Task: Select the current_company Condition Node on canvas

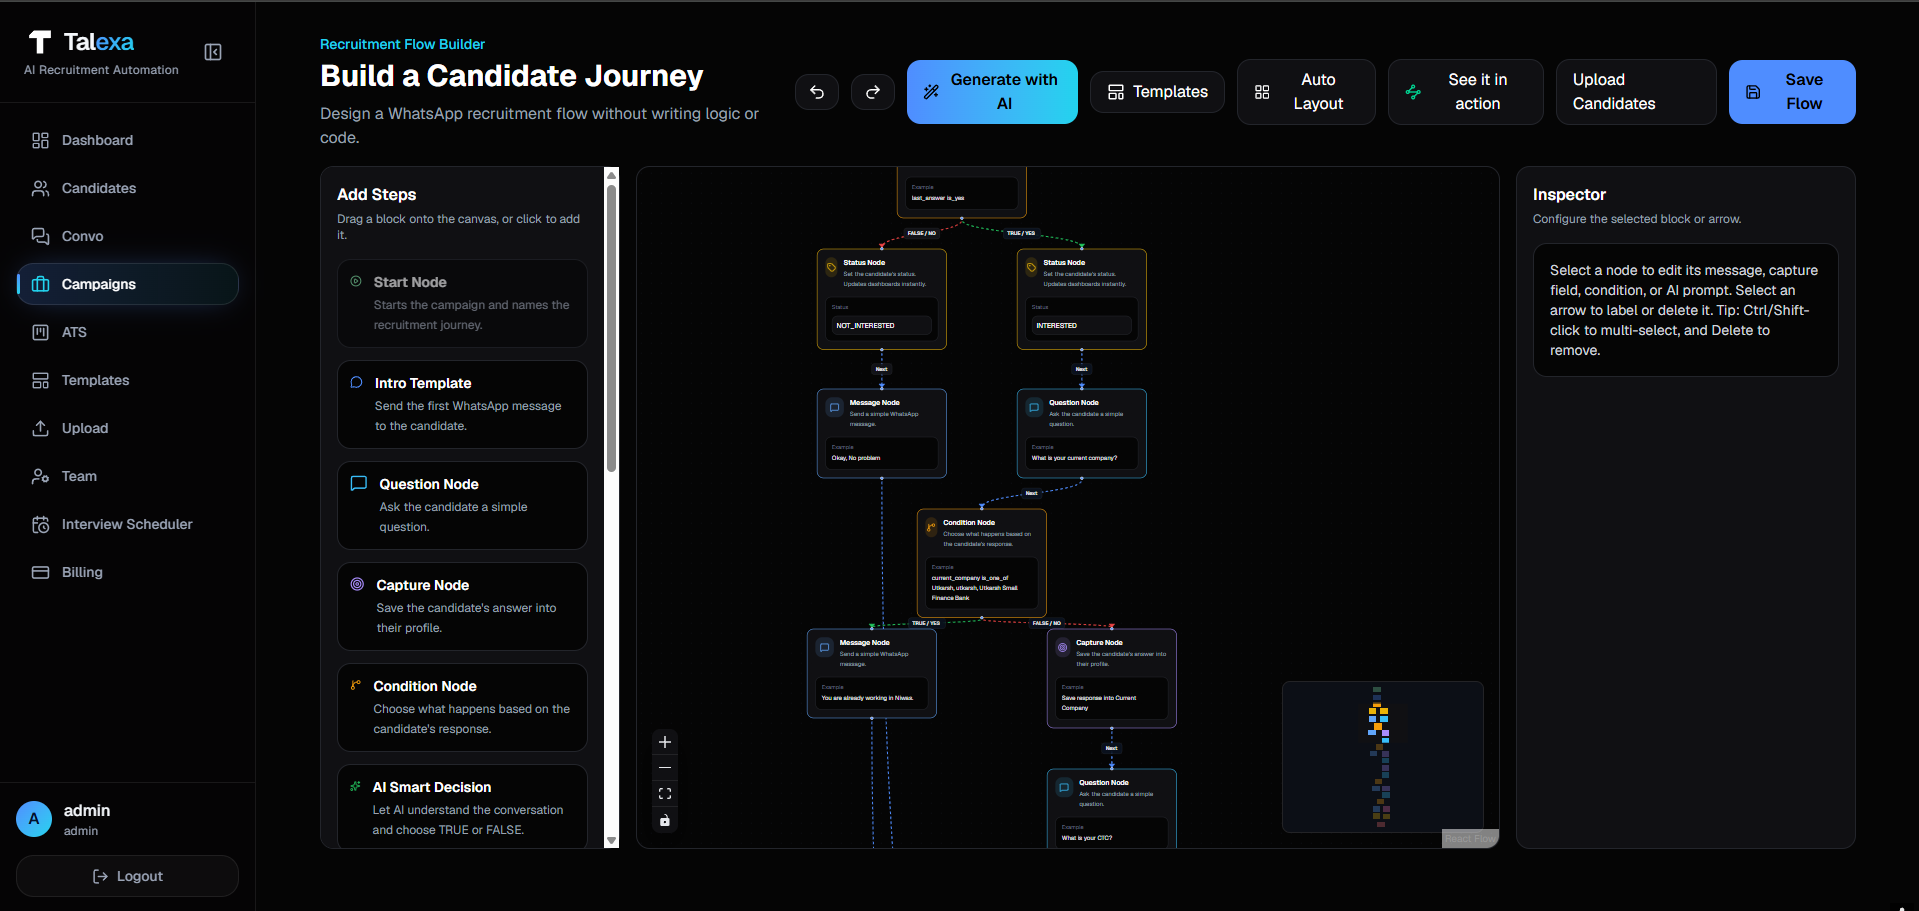Action: pyautogui.click(x=982, y=563)
